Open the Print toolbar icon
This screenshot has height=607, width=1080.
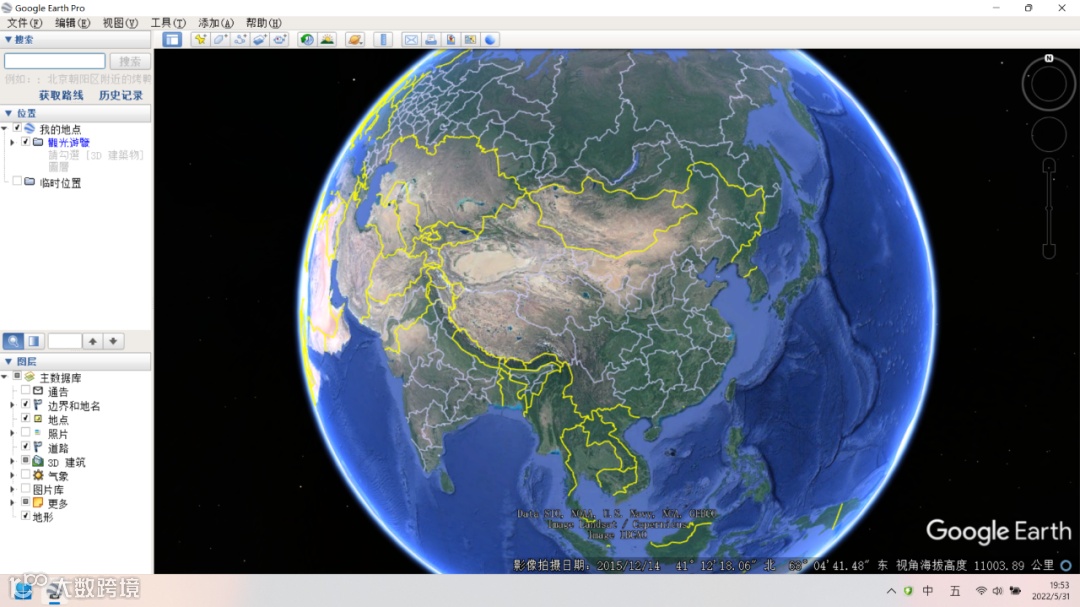[x=431, y=40]
